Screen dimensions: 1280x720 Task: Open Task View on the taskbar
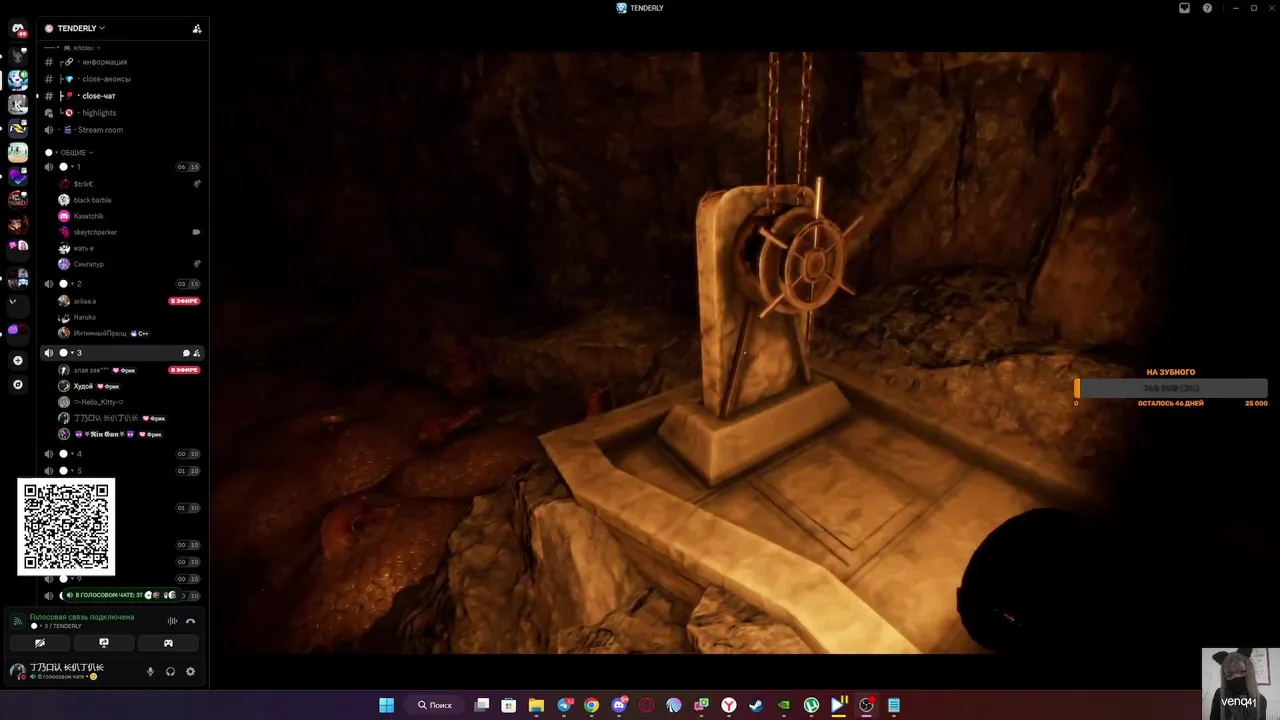point(481,705)
